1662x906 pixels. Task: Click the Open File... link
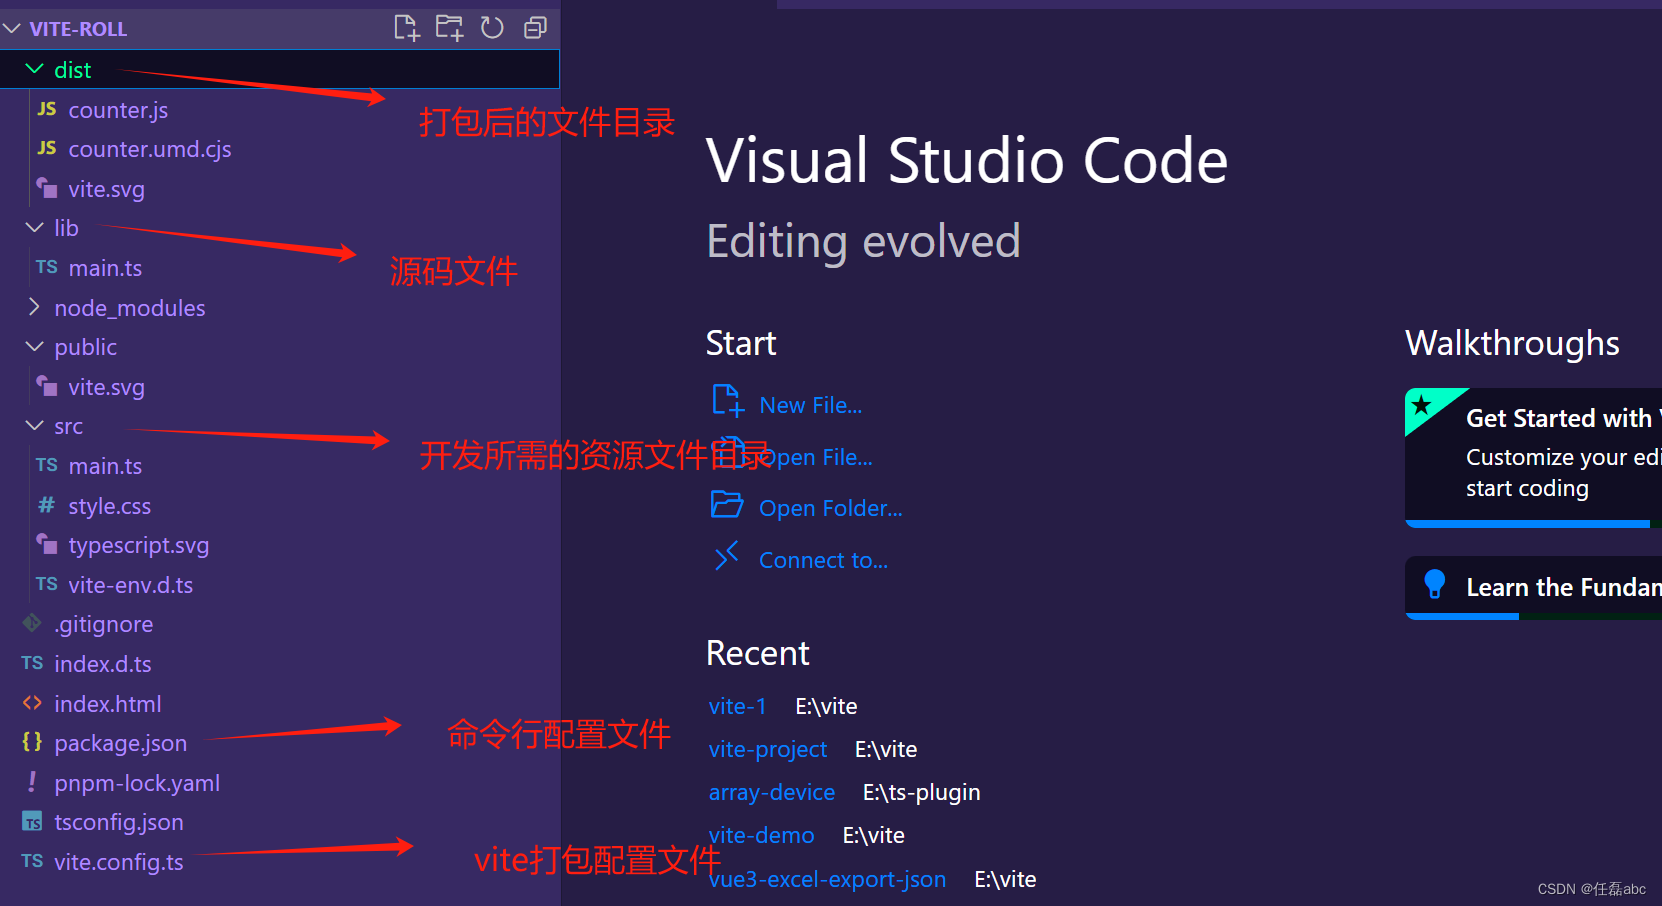815,457
